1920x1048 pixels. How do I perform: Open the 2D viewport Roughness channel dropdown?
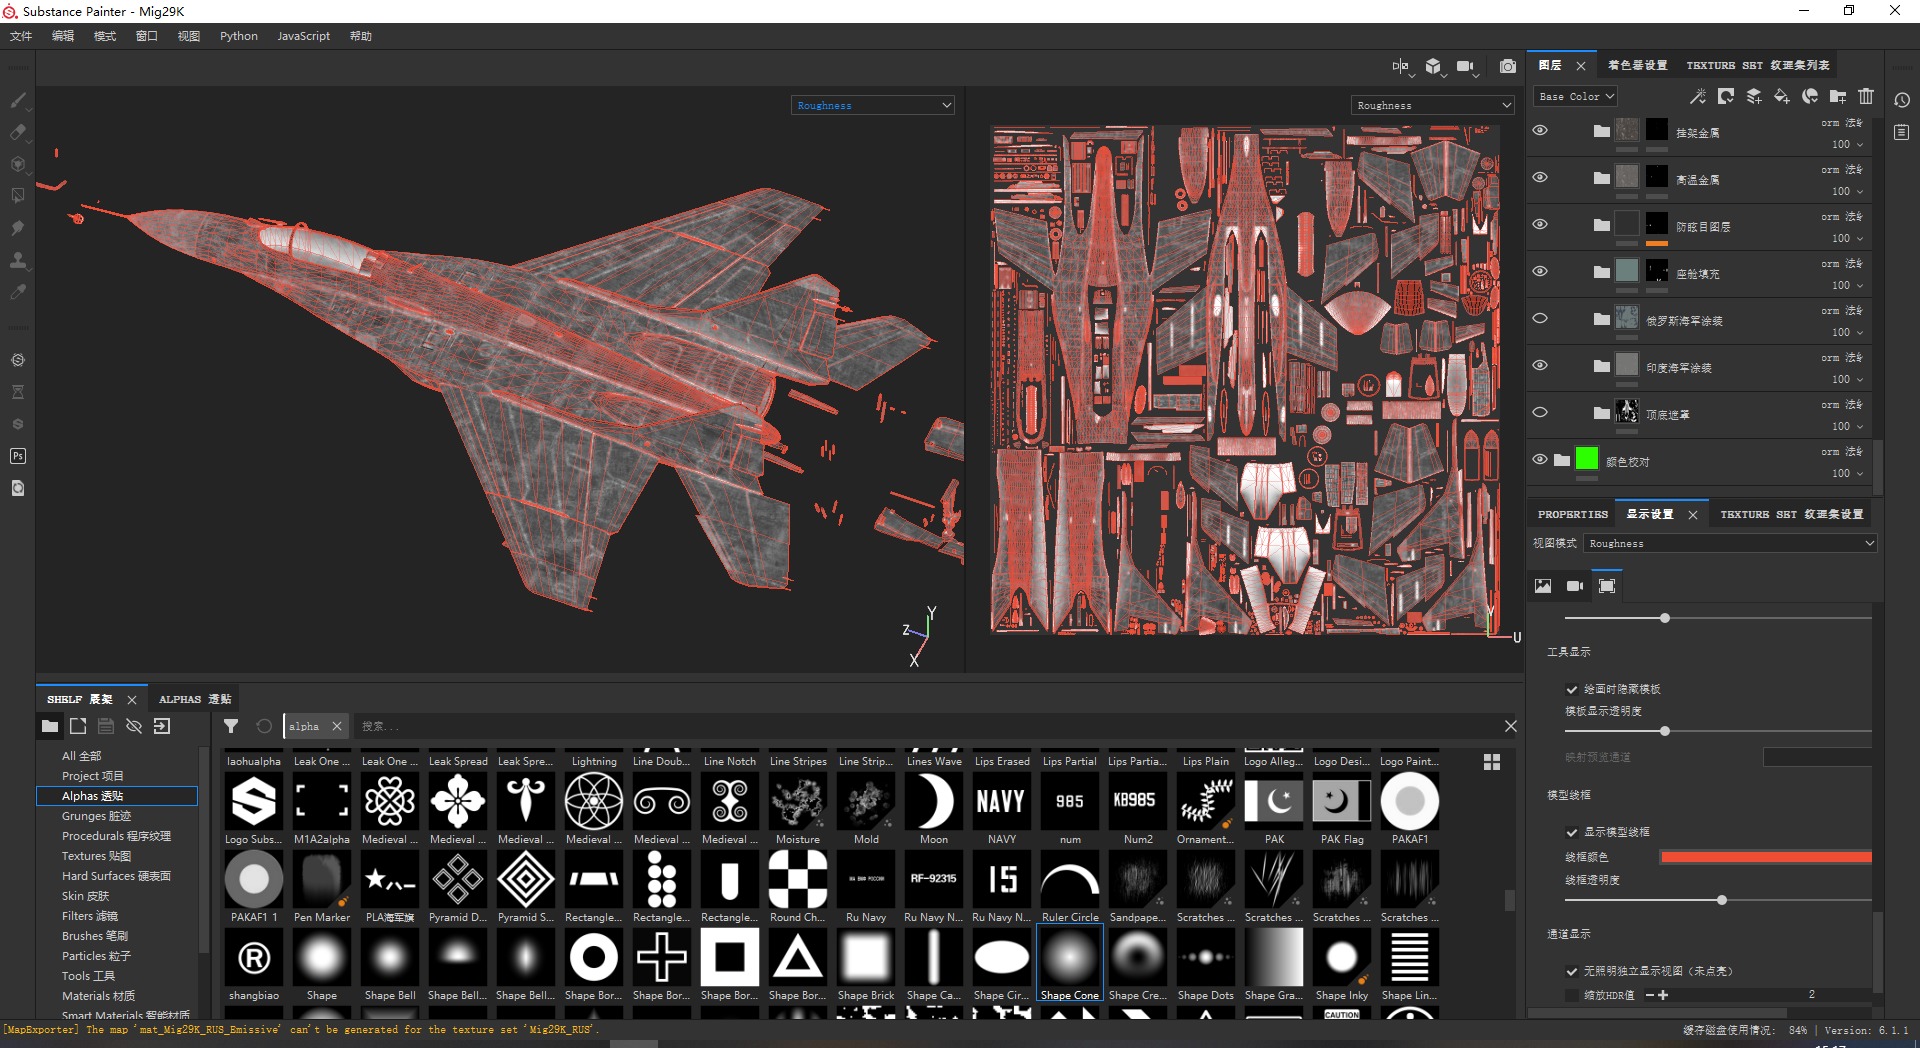coord(1433,105)
